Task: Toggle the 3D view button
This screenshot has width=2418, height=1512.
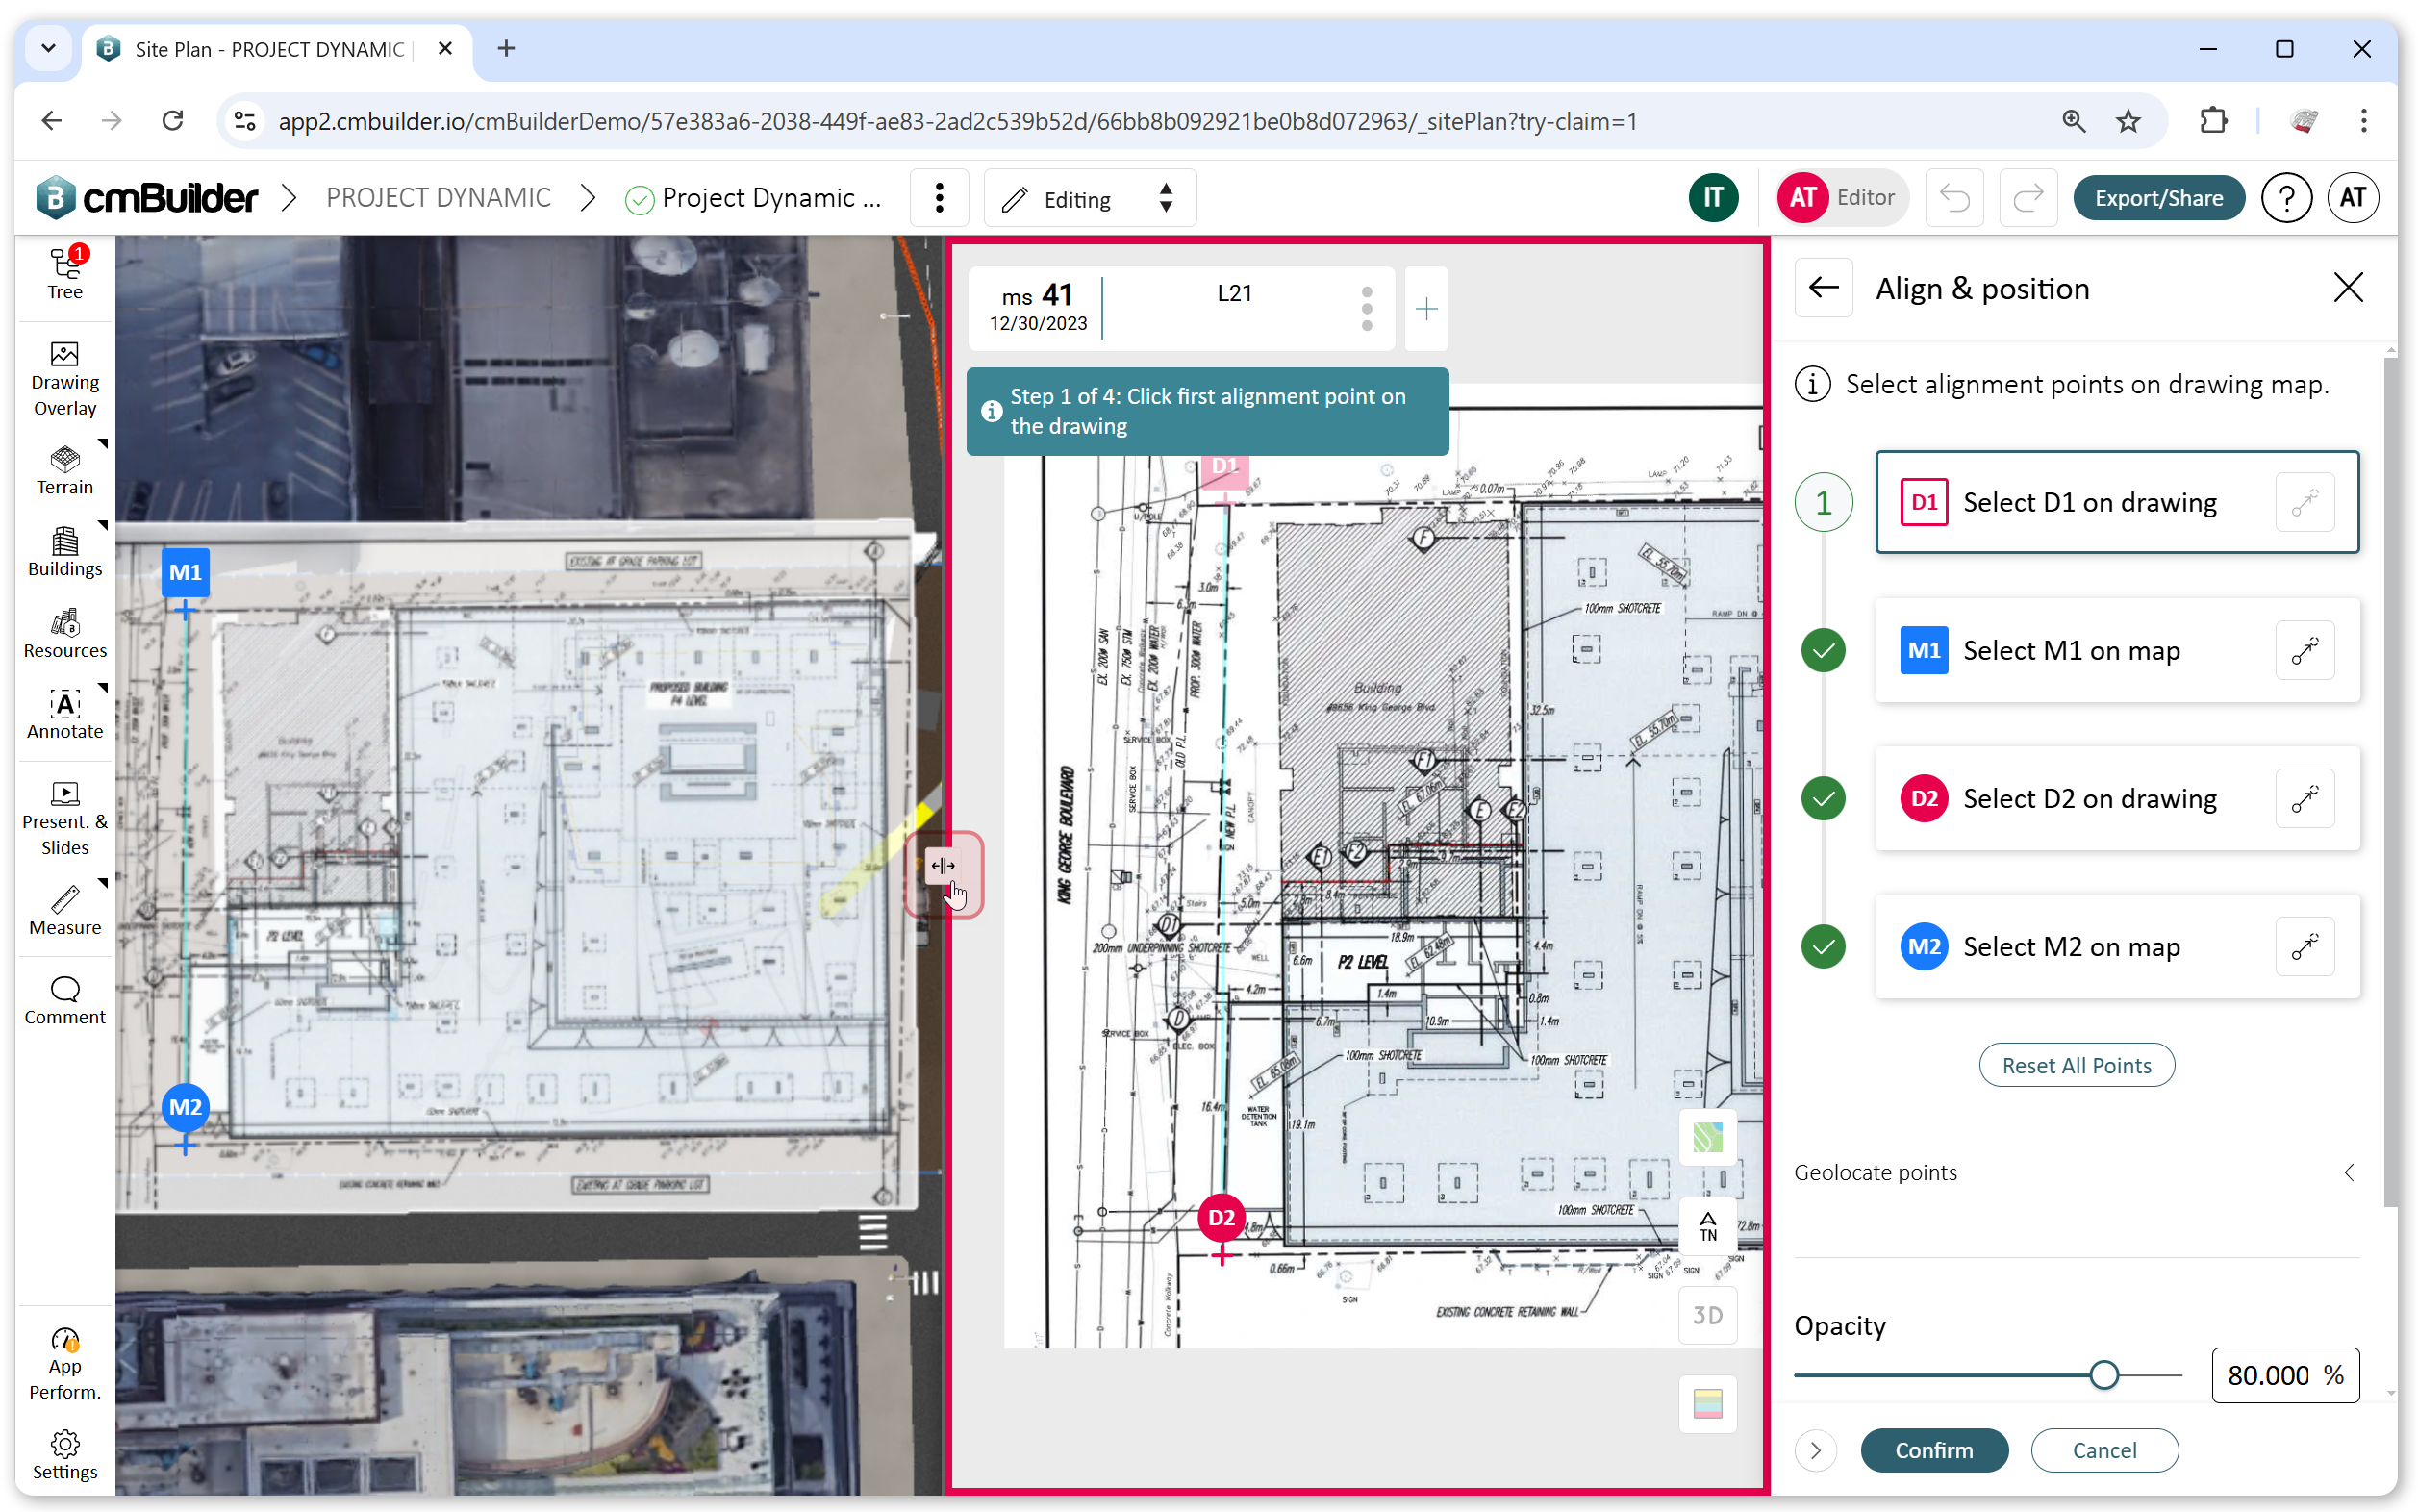Action: 1707,1315
